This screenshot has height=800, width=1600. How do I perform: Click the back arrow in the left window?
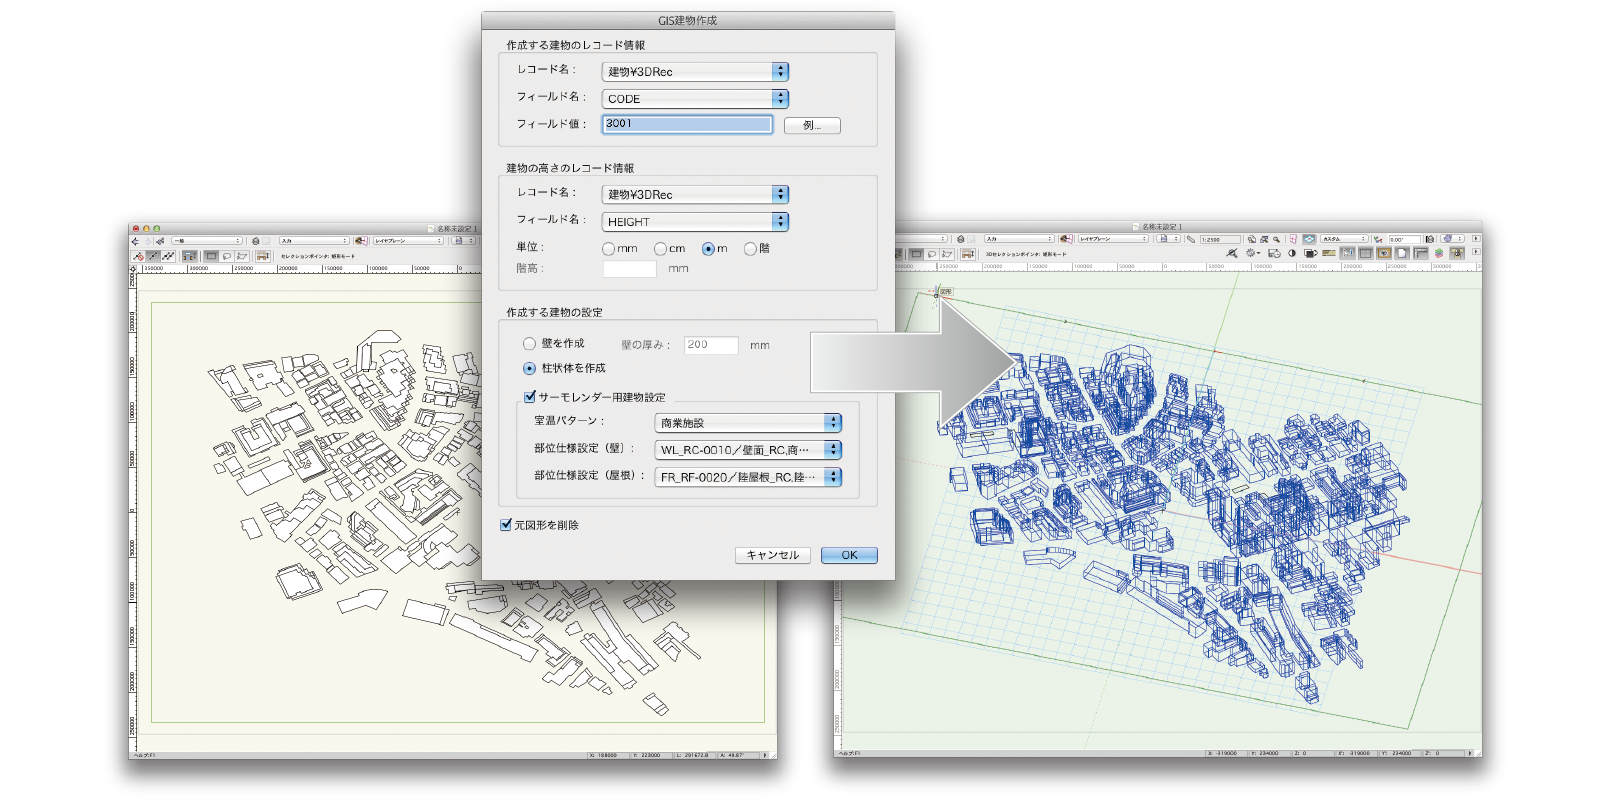tap(136, 241)
